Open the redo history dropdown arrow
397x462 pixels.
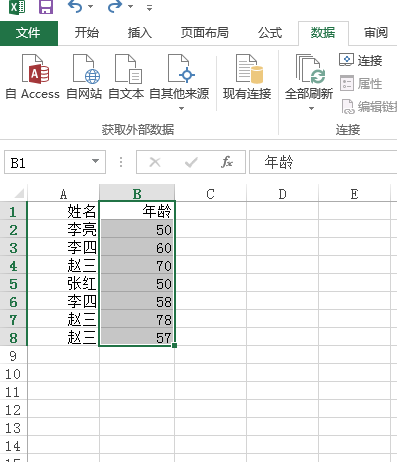(130, 6)
